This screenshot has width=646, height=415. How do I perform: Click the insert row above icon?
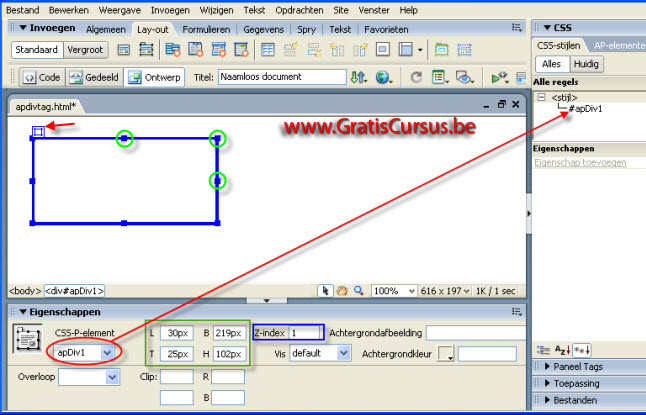[290, 50]
